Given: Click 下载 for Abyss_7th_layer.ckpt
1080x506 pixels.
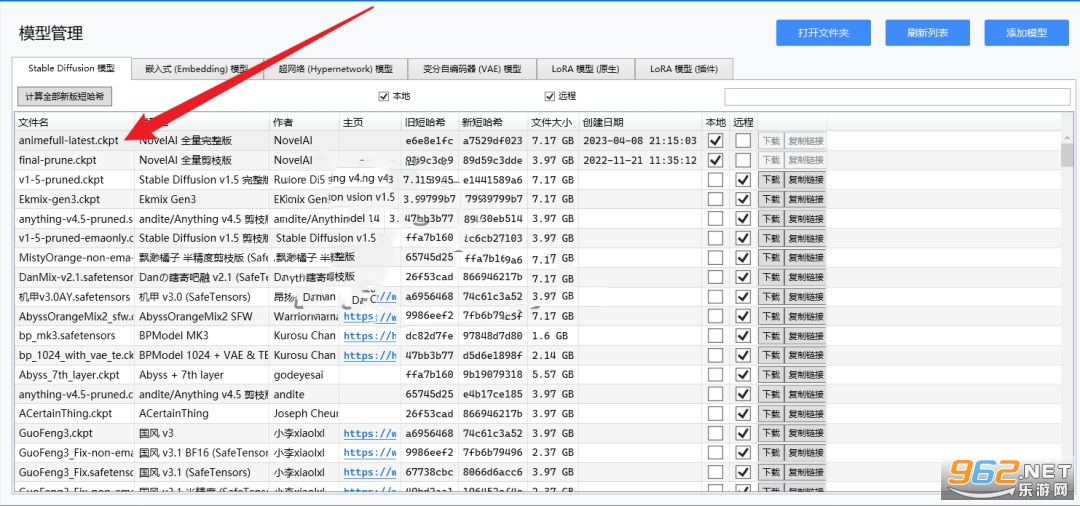Looking at the screenshot, I should (771, 375).
